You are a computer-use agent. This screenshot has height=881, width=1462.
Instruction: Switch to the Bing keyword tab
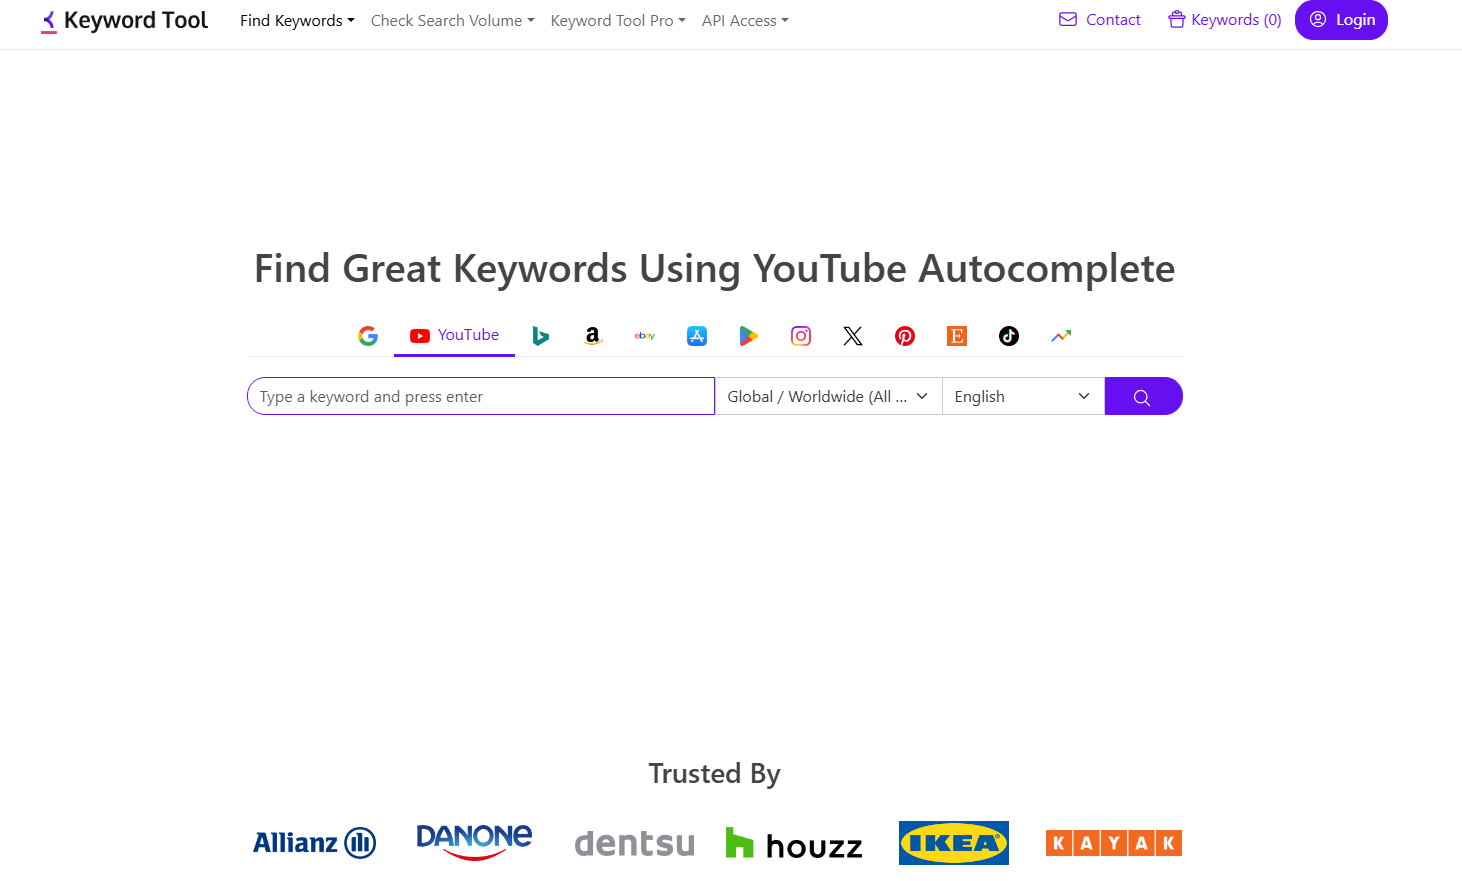pyautogui.click(x=541, y=336)
